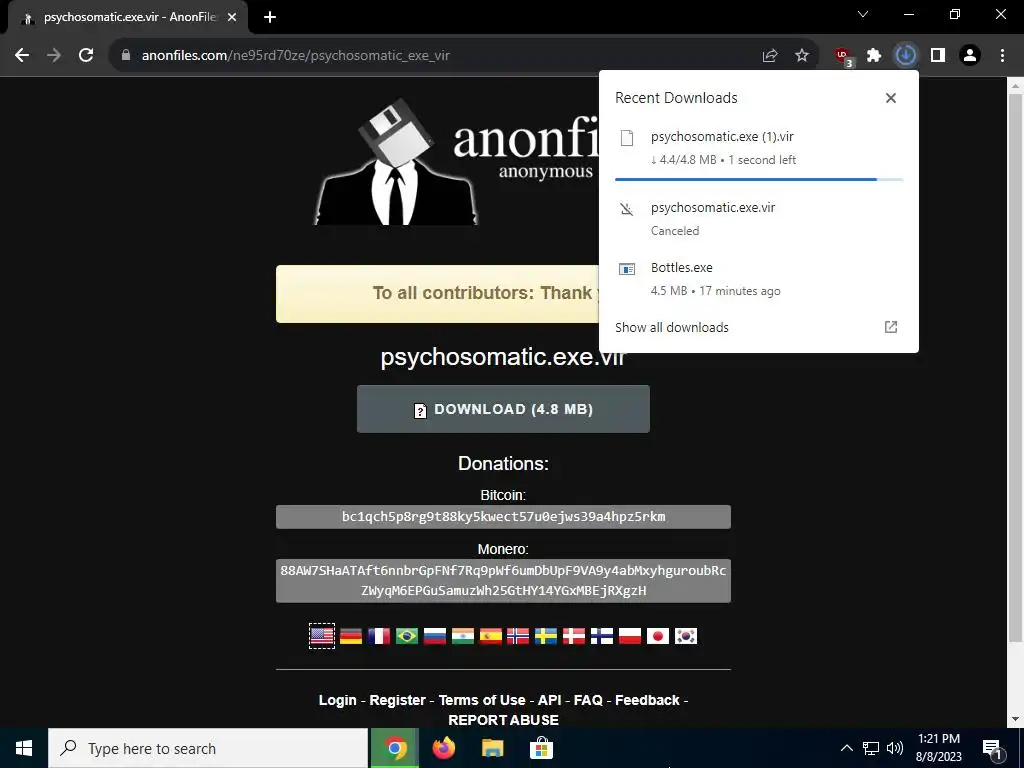1024x768 pixels.
Task: Click the Windows taskbar search box
Action: pos(208,748)
